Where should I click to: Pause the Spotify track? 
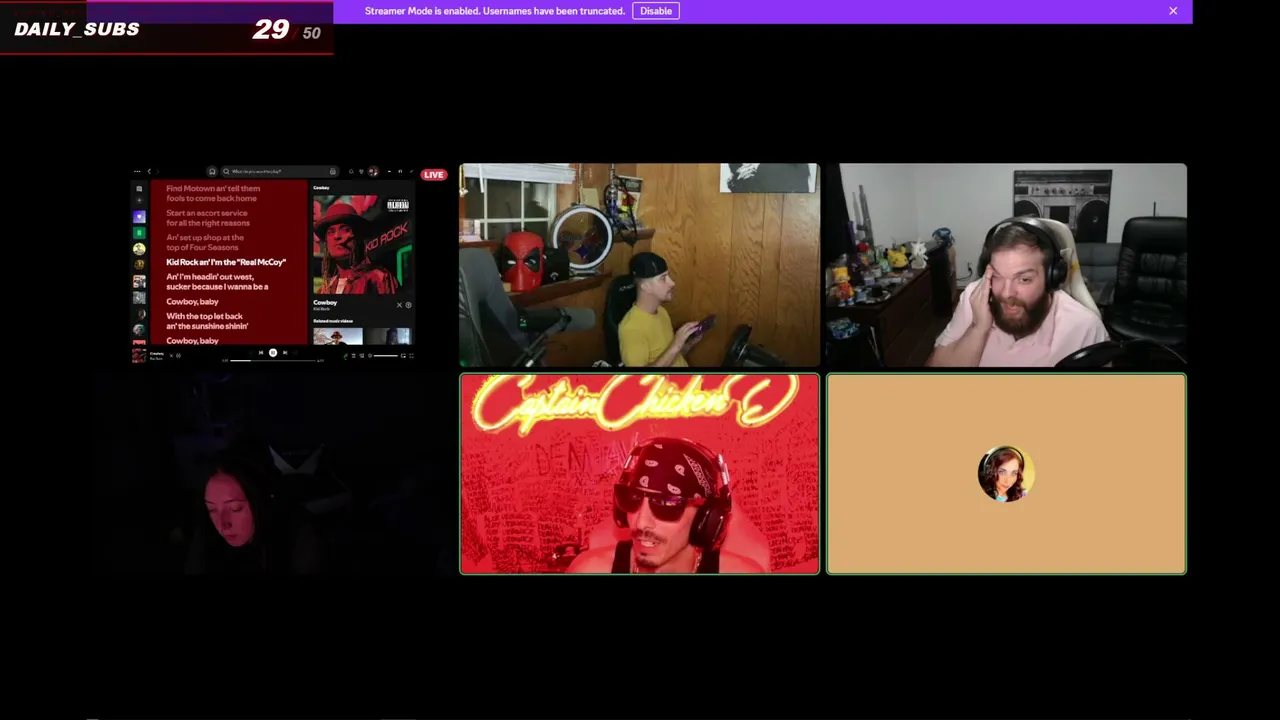point(273,352)
